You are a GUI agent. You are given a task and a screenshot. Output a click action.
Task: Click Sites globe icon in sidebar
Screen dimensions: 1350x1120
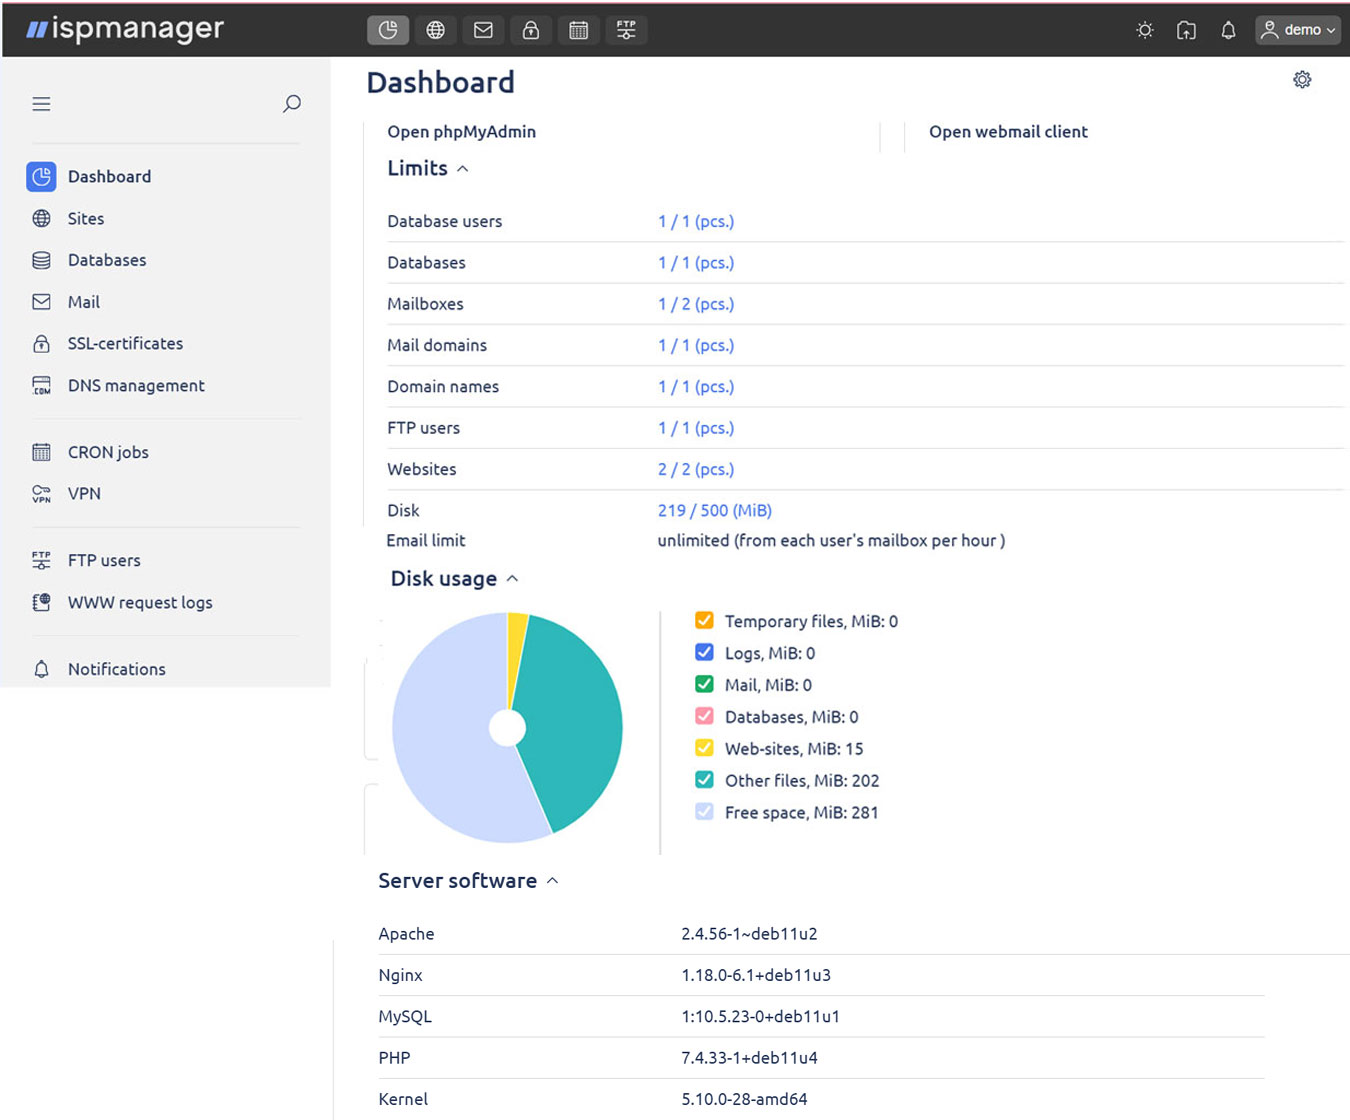[x=41, y=218]
